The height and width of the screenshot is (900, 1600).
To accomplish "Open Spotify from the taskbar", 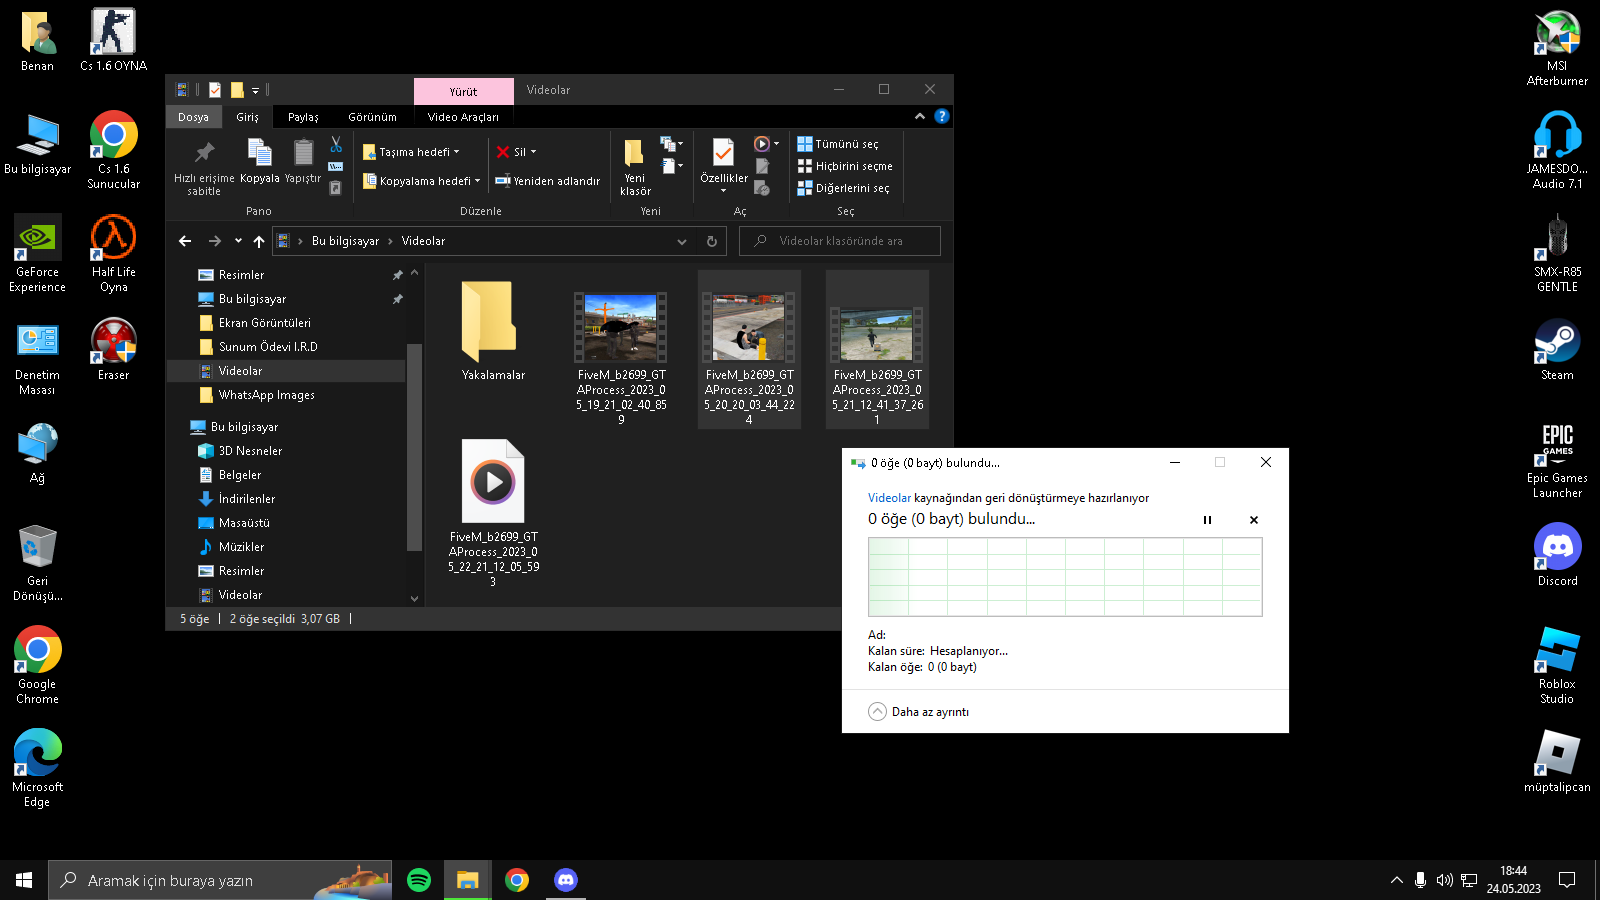I will pos(419,880).
